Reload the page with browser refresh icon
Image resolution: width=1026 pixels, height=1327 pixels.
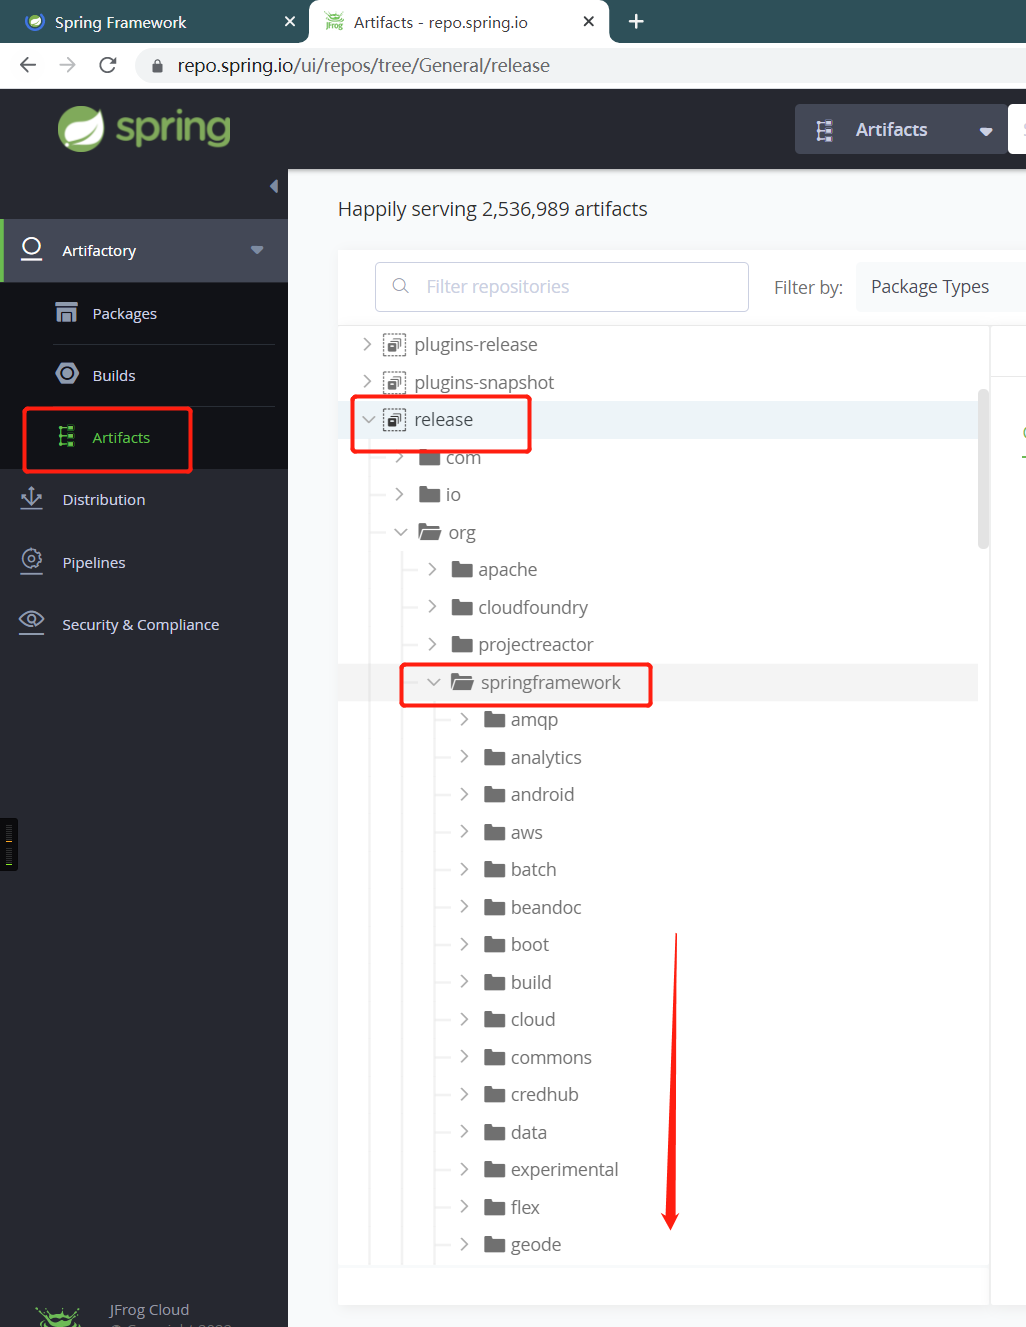108,65
